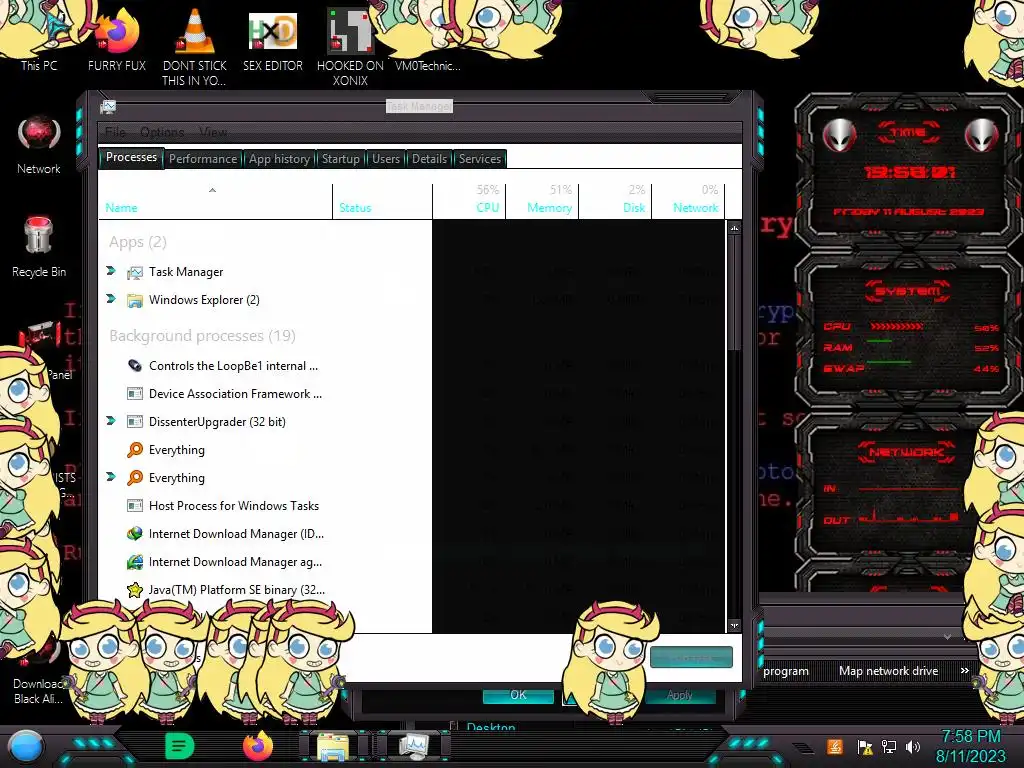The width and height of the screenshot is (1024, 768).
Task: Open the Recycle Bin desktop icon
Action: pos(39,247)
